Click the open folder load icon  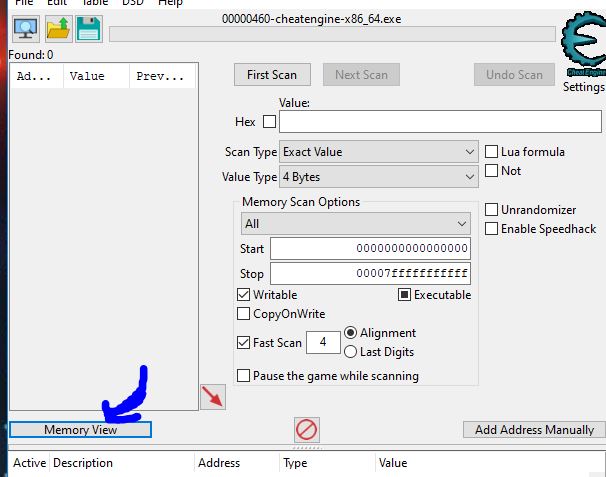pyautogui.click(x=57, y=29)
